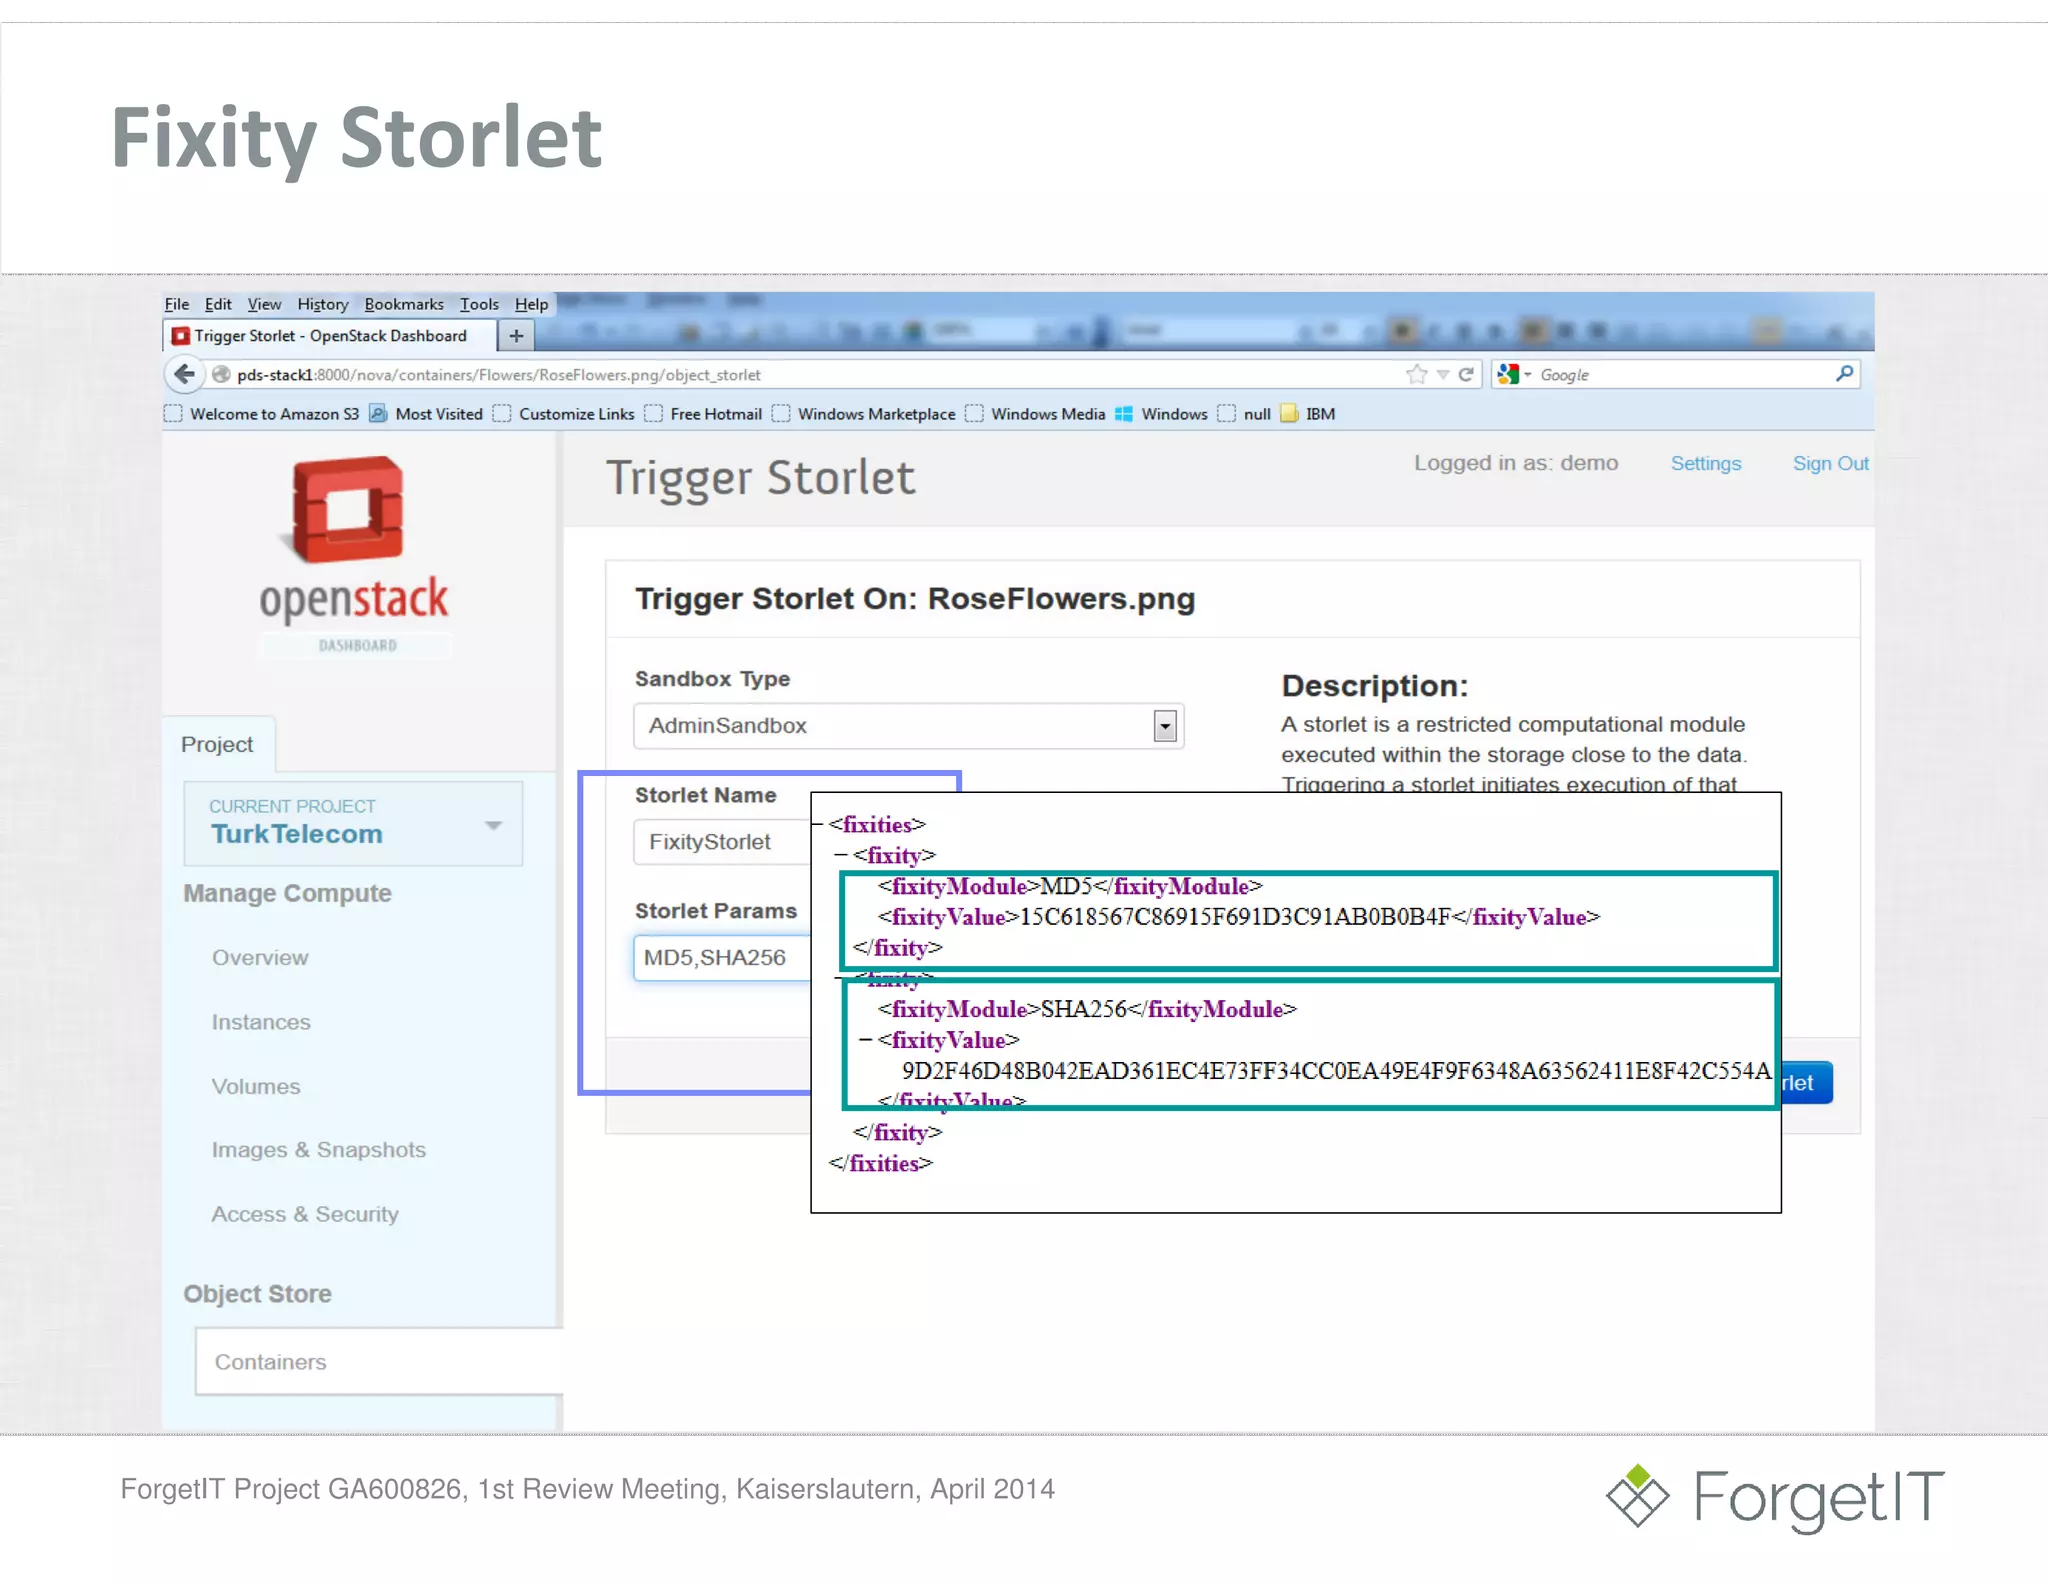
Task: Open Windows Media bookmark
Action: point(1036,414)
